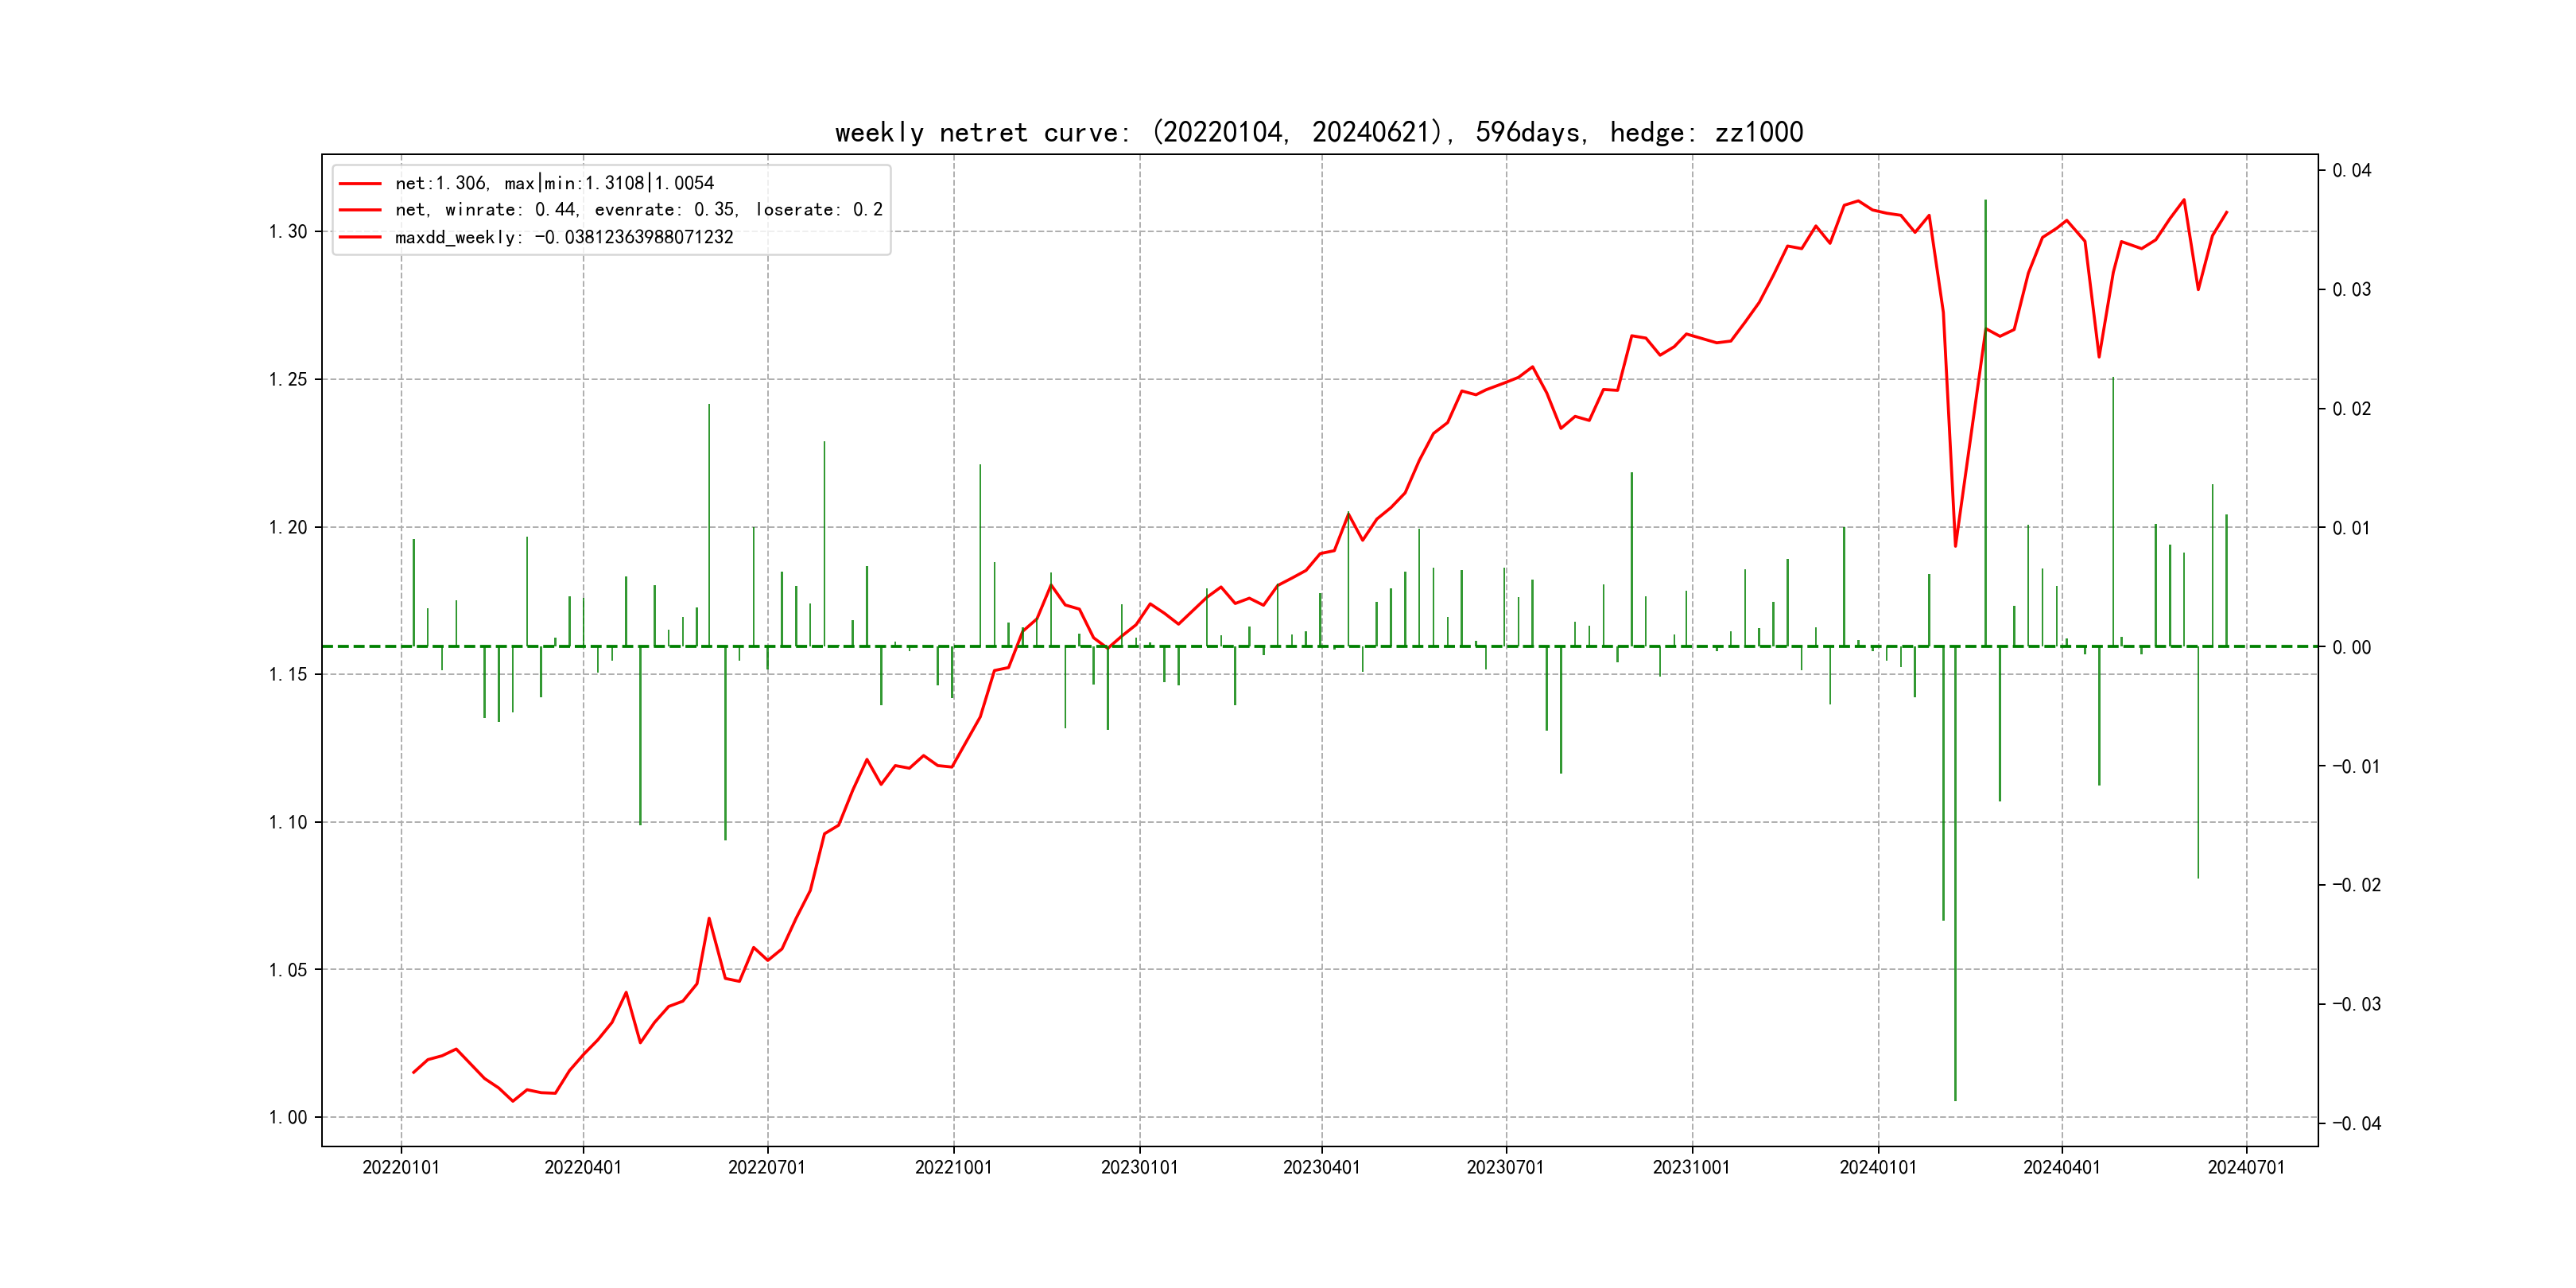The image size is (2576, 1288).
Task: Click the 20240401 x-axis date label
Action: (x=2061, y=1168)
